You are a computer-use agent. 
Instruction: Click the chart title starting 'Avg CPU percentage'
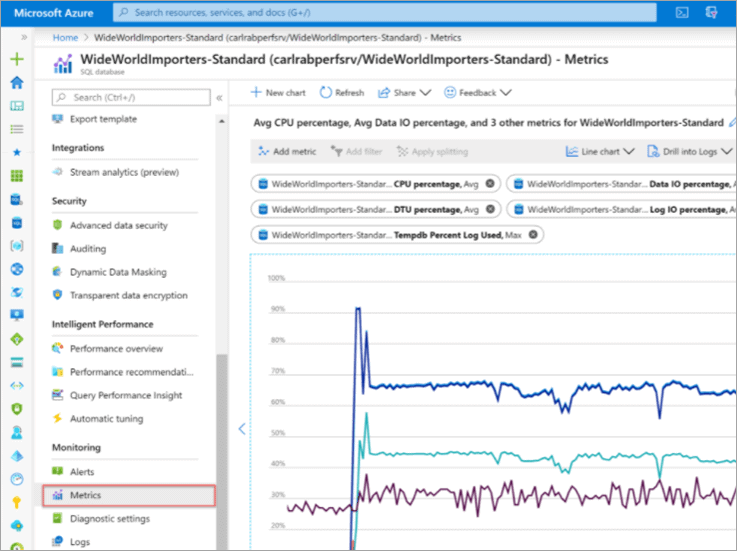coord(488,123)
